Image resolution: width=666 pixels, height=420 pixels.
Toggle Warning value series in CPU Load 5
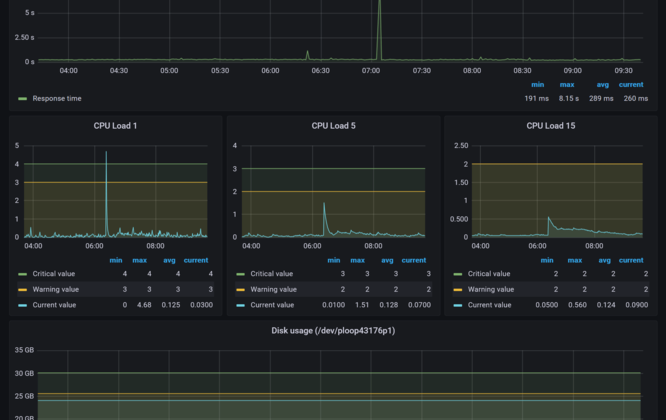pos(275,289)
